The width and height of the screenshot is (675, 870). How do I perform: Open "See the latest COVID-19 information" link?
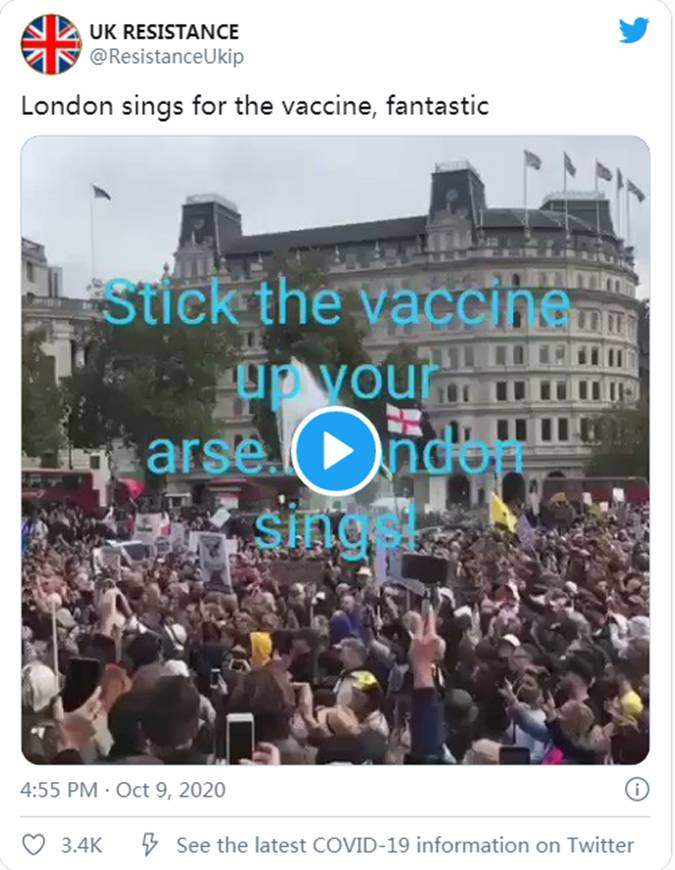(405, 845)
